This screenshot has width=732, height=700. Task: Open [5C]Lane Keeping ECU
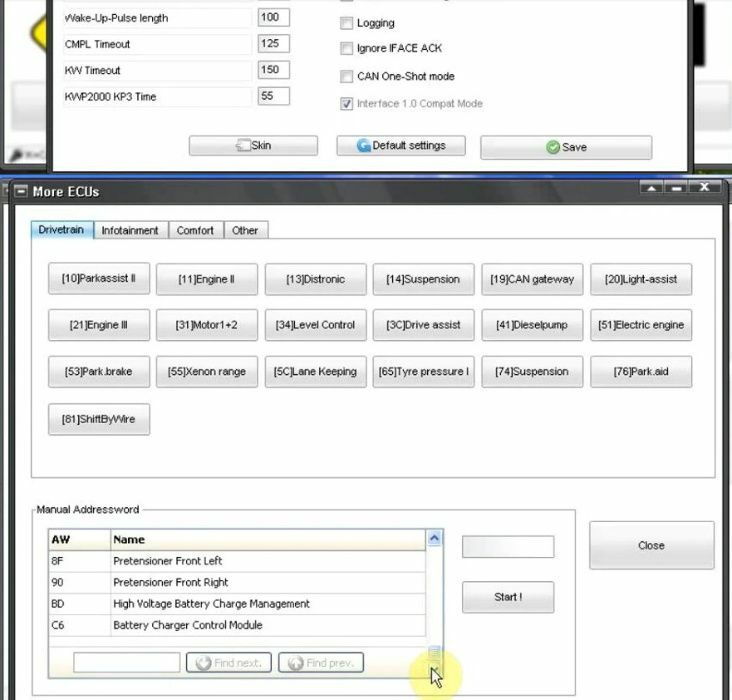pyautogui.click(x=316, y=372)
